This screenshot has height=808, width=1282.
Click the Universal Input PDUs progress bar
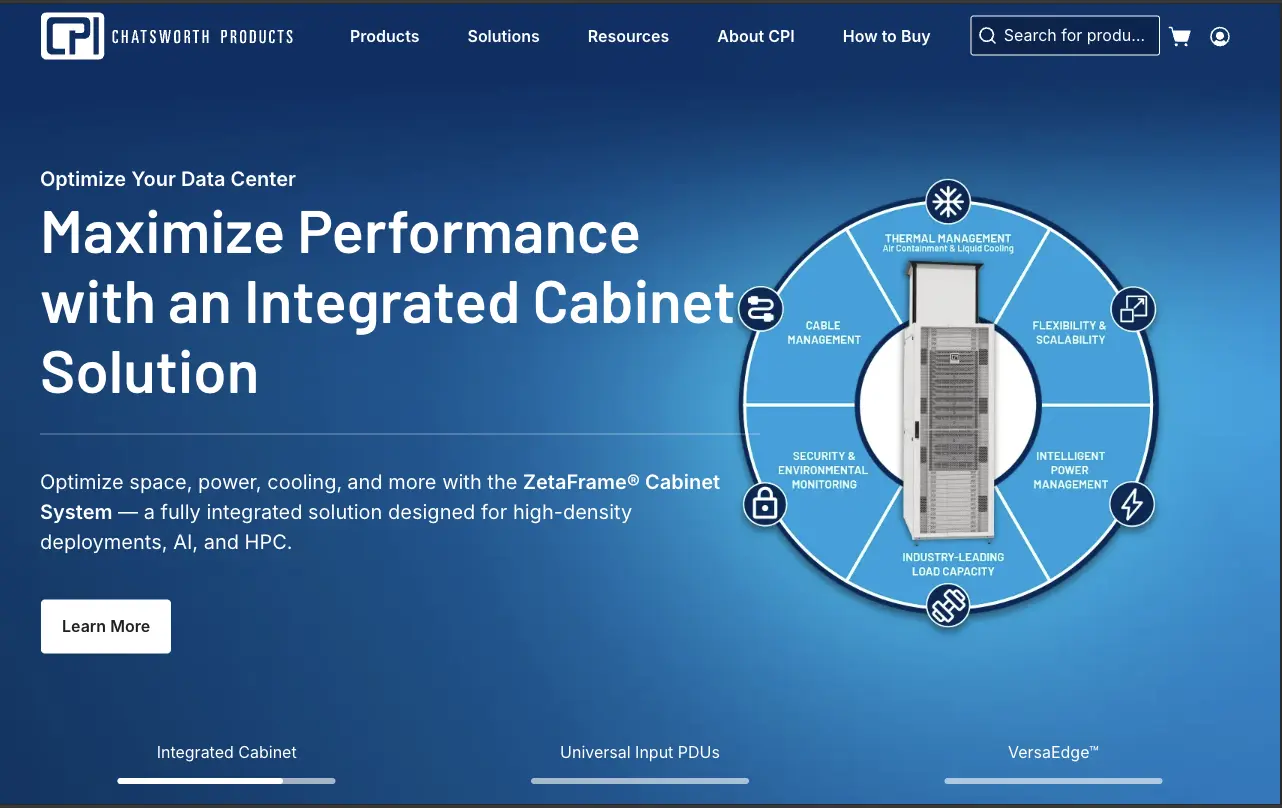(x=640, y=780)
